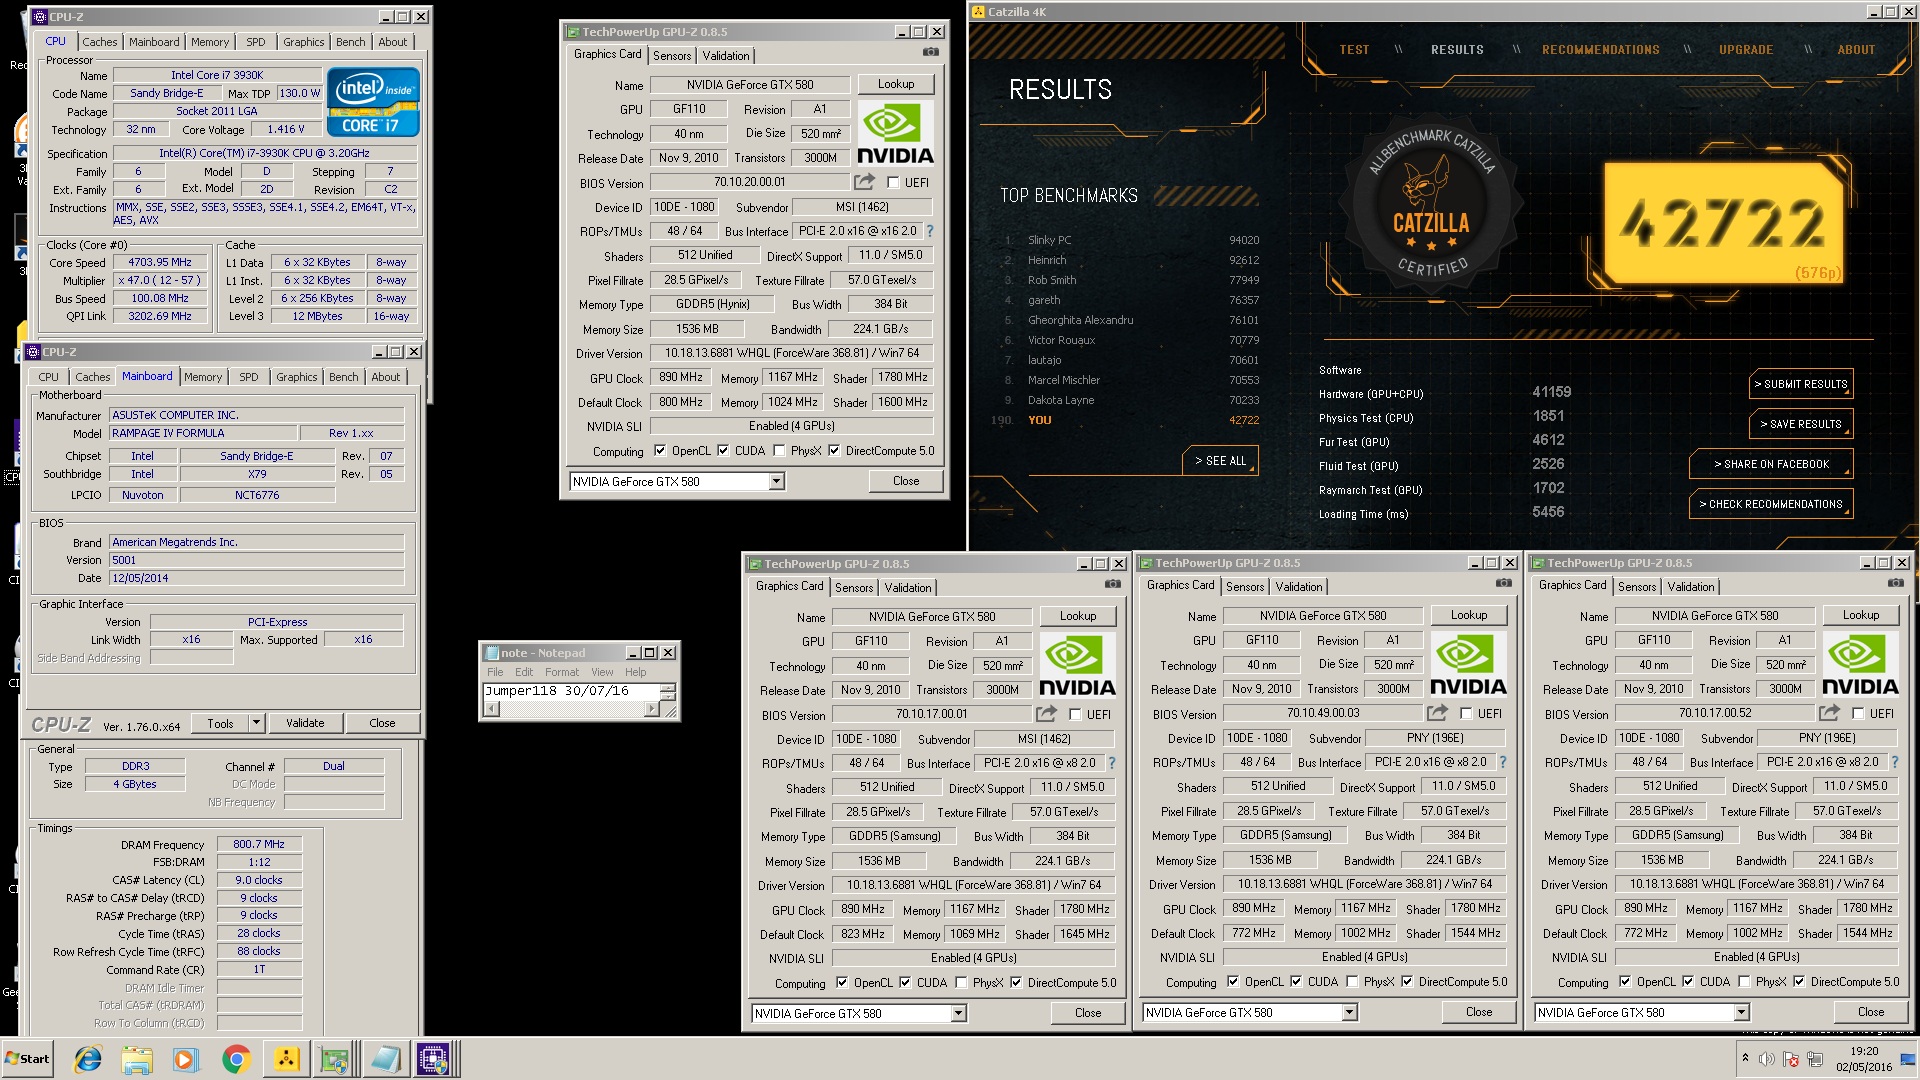Screen dimensions: 1920x1080
Task: Select GPU-Z graphics card icon on taskbar
Action: pos(335,1059)
